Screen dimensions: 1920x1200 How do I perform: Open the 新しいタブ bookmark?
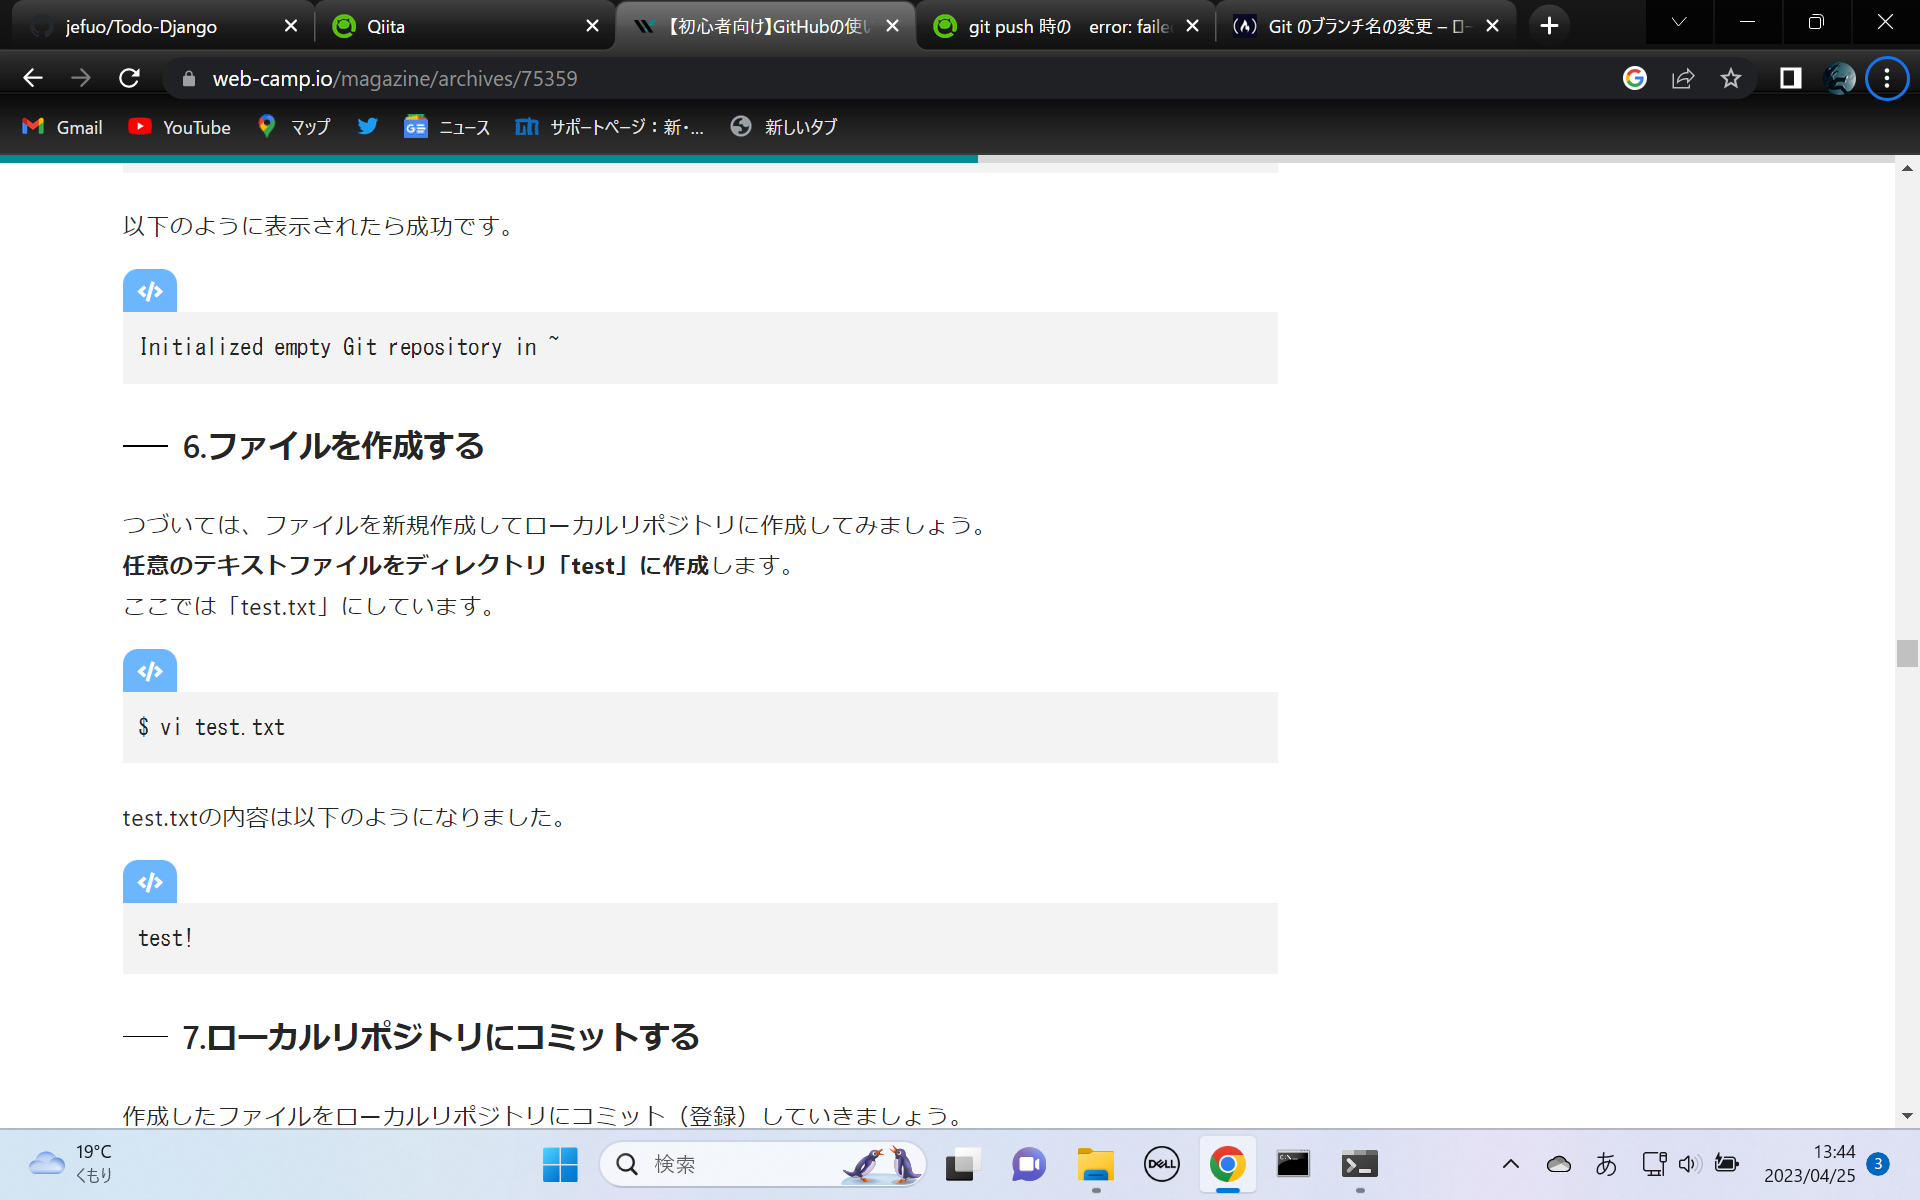click(x=784, y=127)
